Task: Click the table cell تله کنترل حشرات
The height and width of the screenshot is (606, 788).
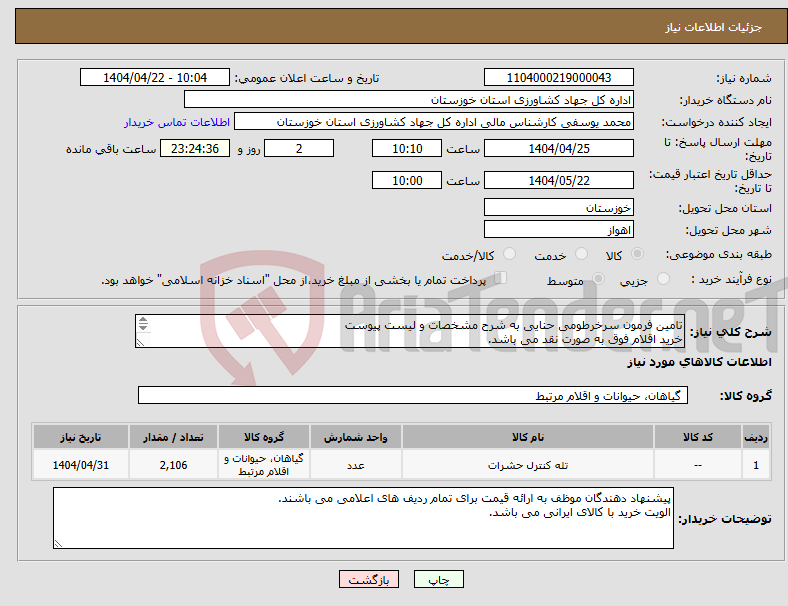Action: click(x=528, y=465)
